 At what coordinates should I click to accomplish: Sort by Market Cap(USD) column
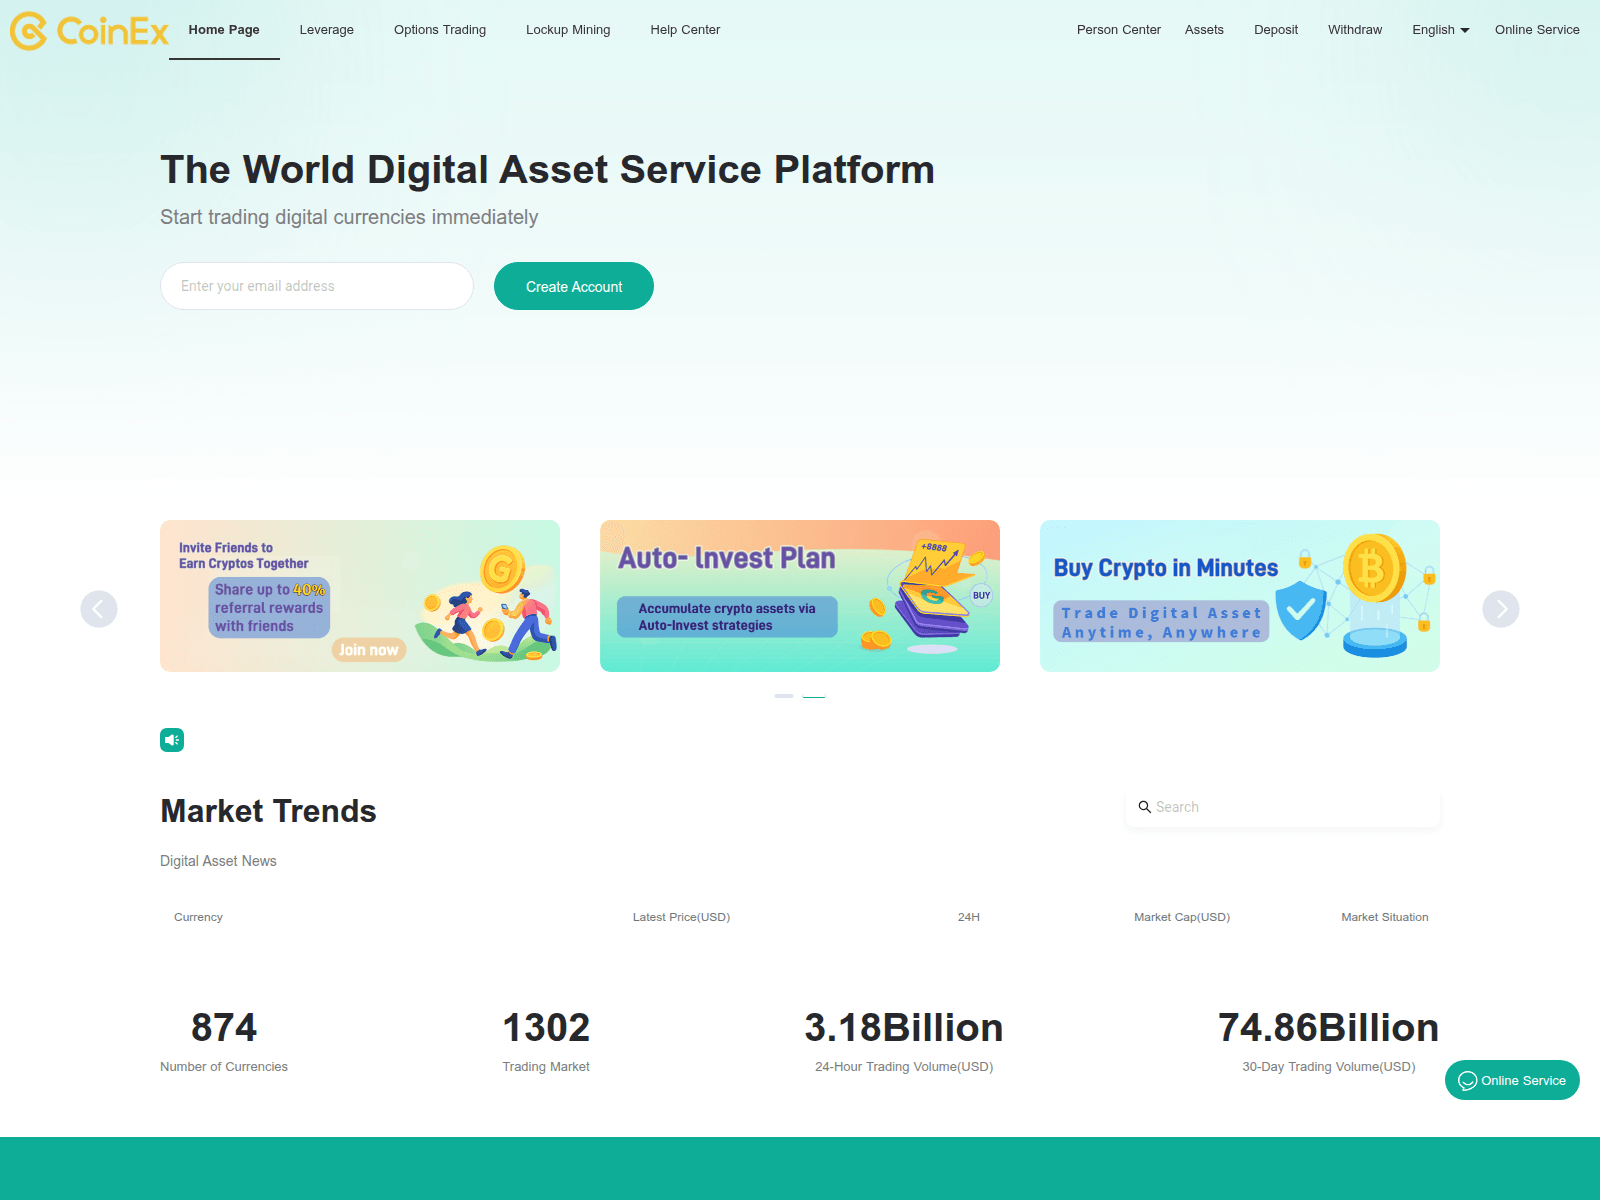pyautogui.click(x=1182, y=917)
